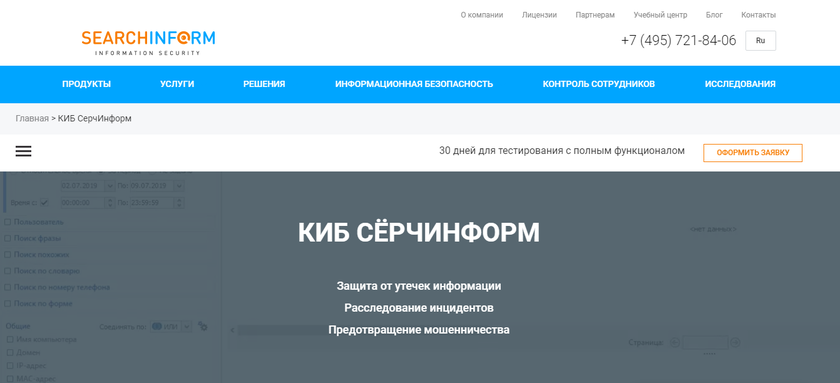The height and width of the screenshot is (383, 840).
Task: Click the SearchInform logo
Action: point(148,43)
